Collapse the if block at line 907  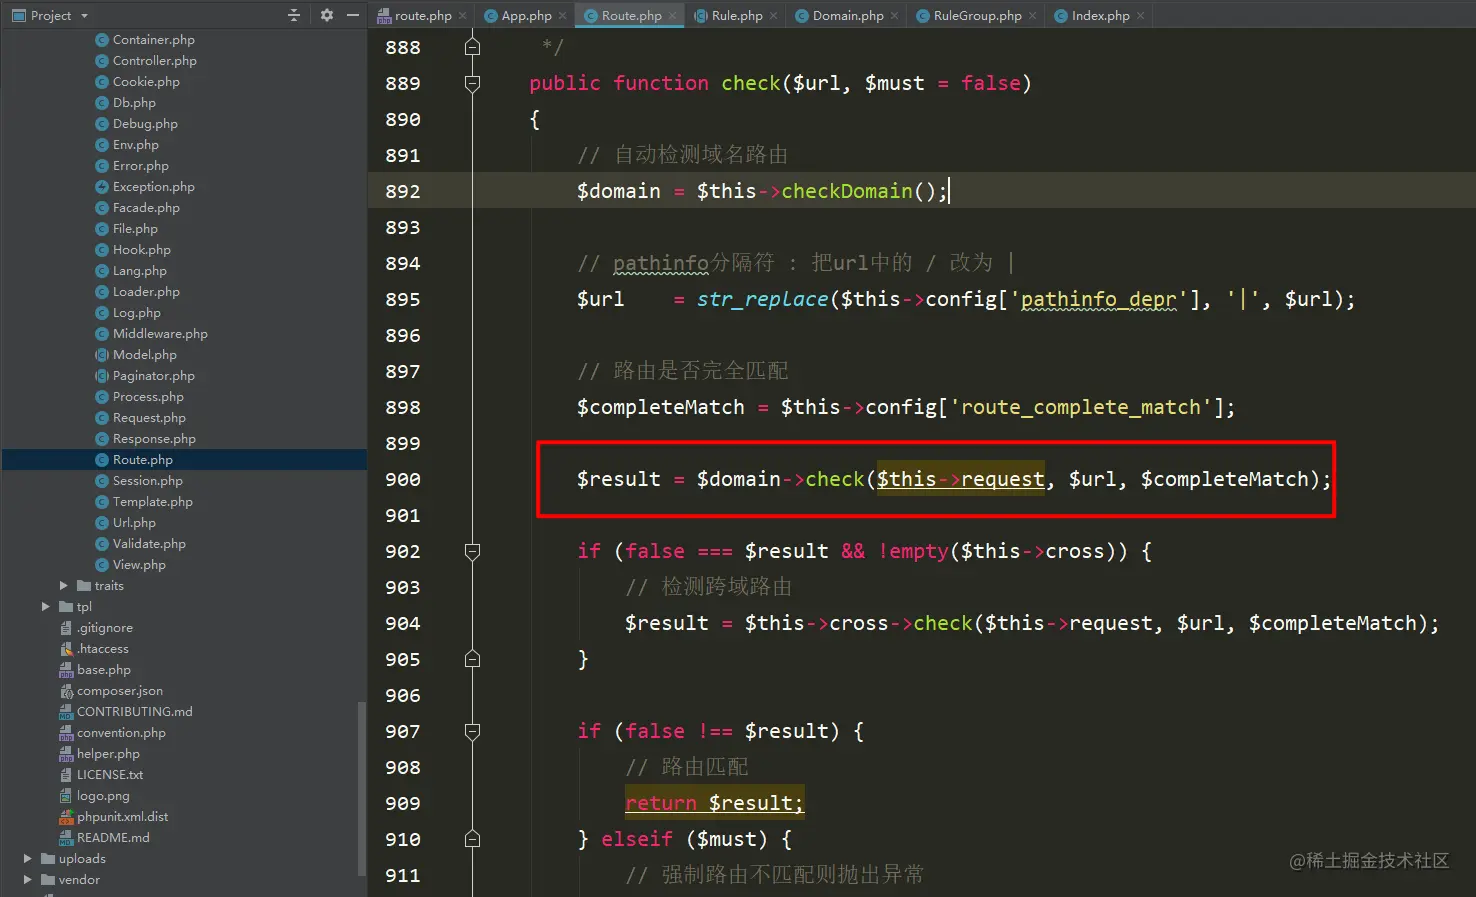tap(473, 731)
